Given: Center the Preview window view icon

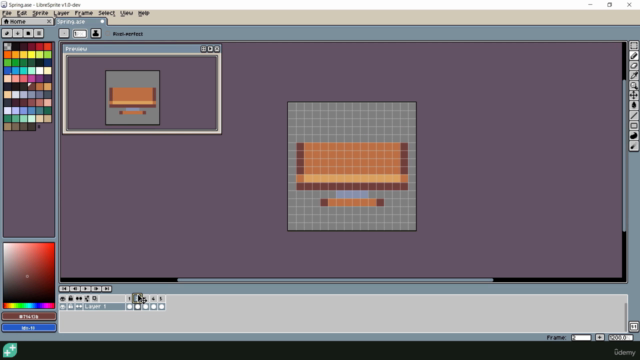Looking at the screenshot, I should (x=203, y=49).
